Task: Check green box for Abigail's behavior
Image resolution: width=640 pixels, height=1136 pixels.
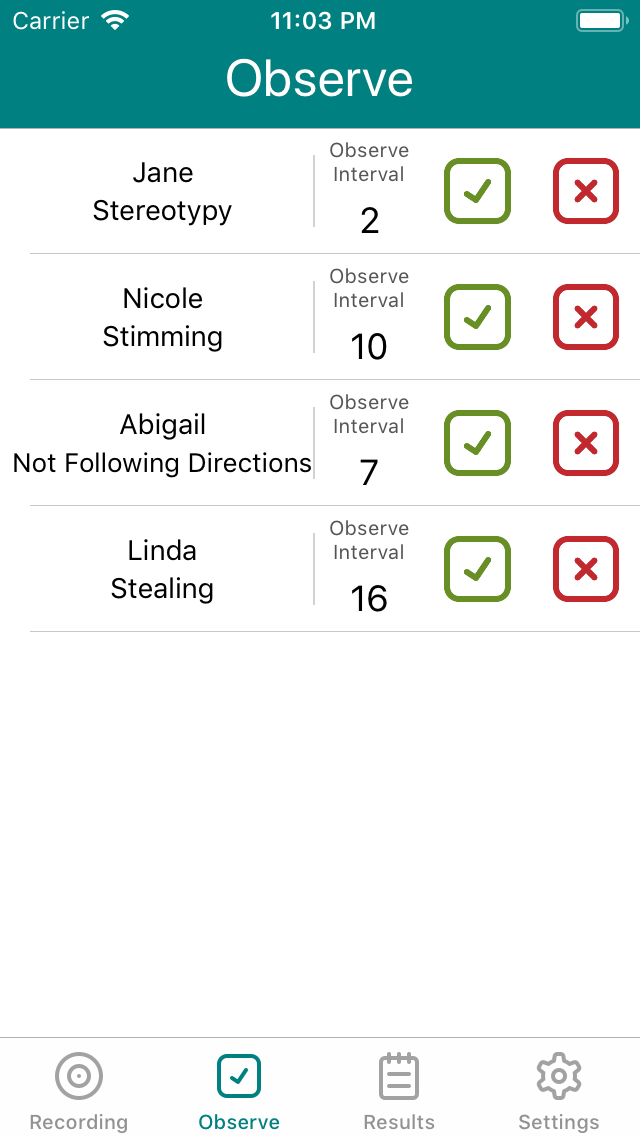Action: tap(477, 443)
